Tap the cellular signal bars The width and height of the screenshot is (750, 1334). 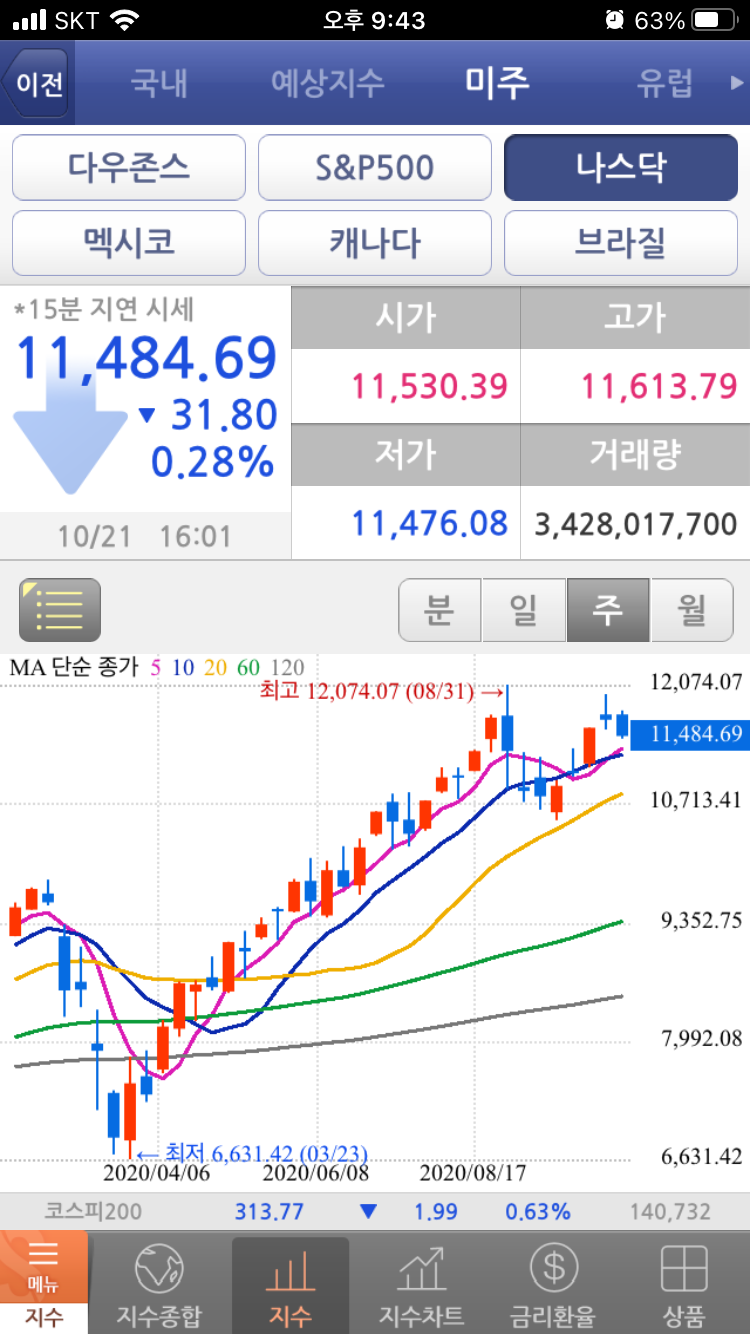(30, 20)
